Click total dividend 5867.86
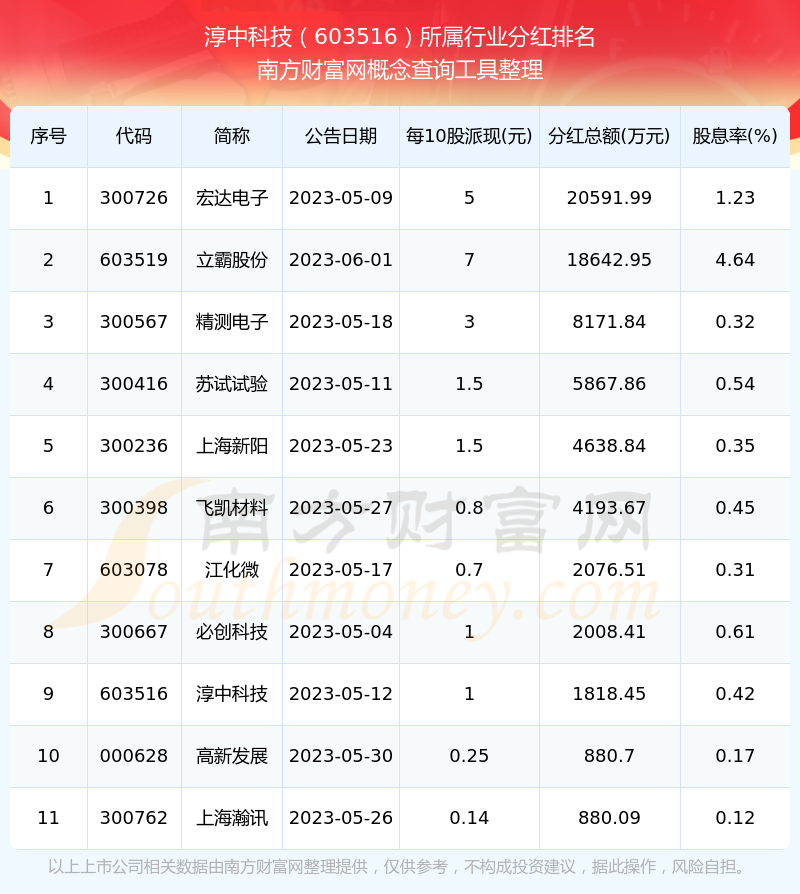The image size is (800, 894). pyautogui.click(x=609, y=384)
